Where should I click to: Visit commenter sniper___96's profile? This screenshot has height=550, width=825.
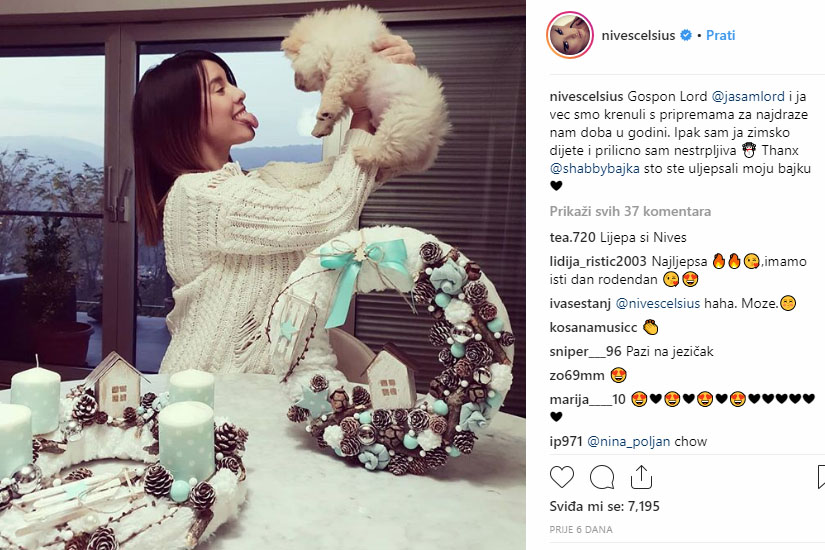tap(586, 351)
